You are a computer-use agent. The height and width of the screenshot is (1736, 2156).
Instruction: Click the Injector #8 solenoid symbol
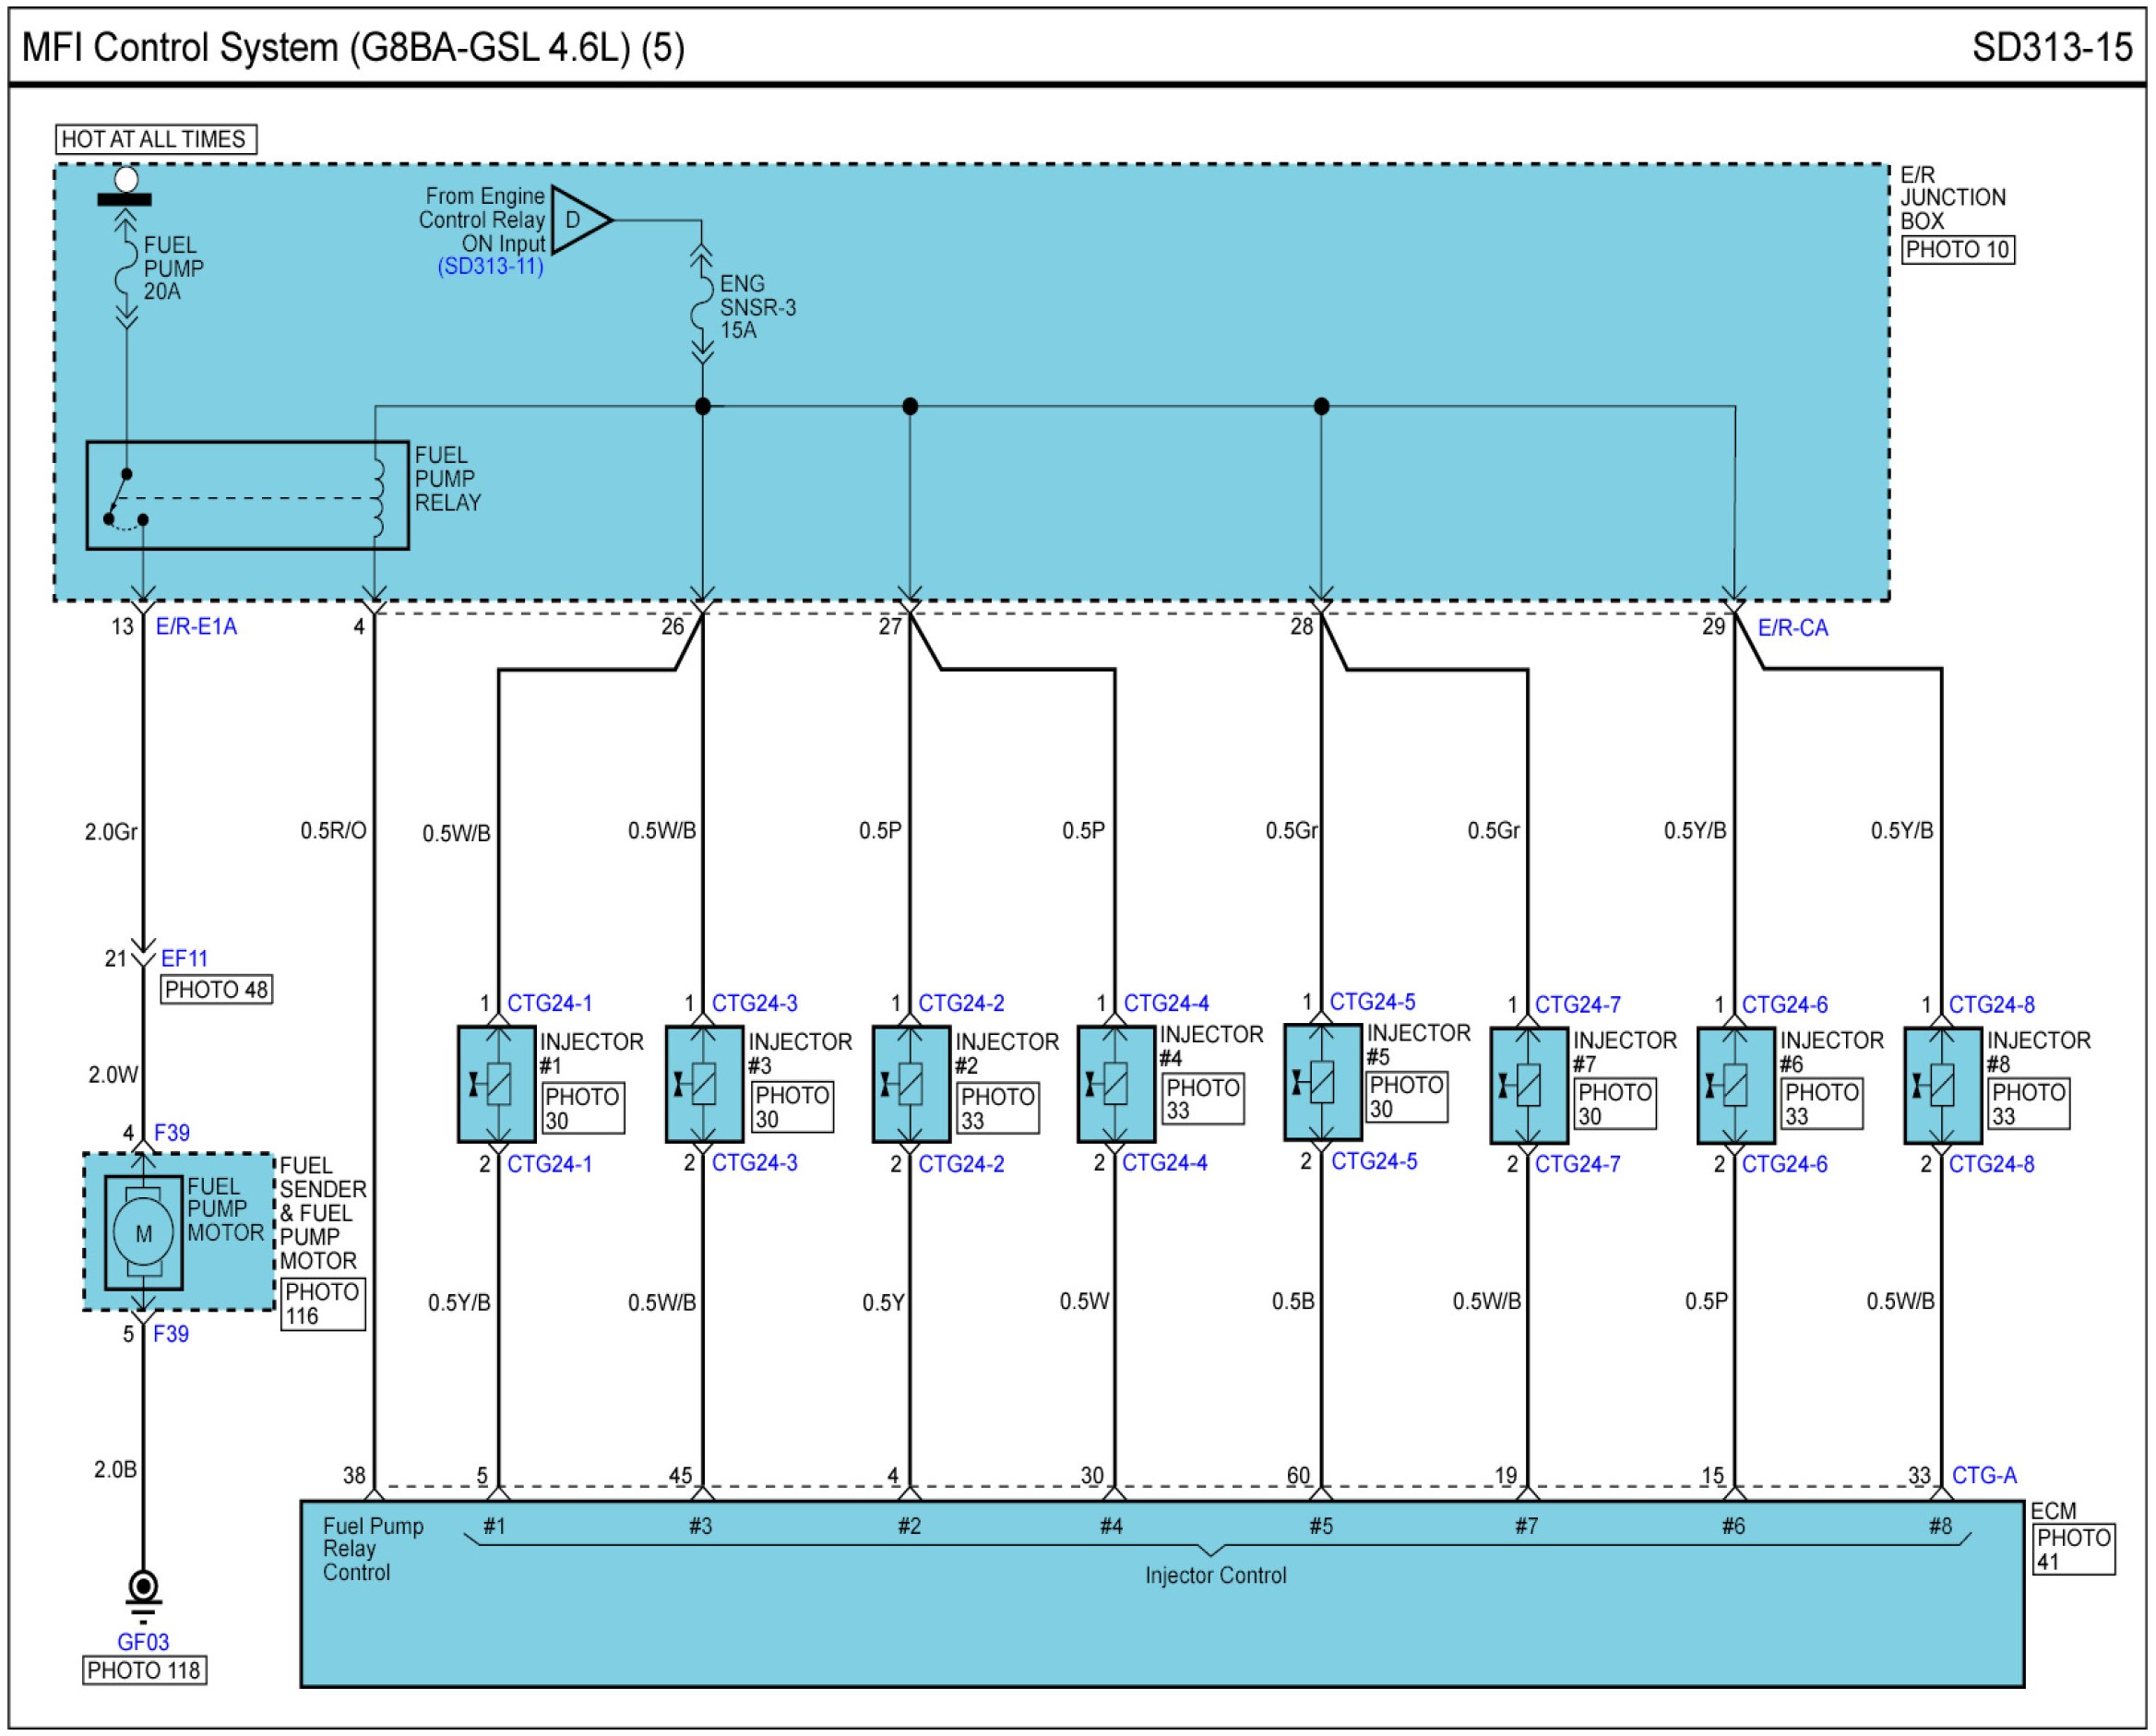(x=1942, y=1085)
